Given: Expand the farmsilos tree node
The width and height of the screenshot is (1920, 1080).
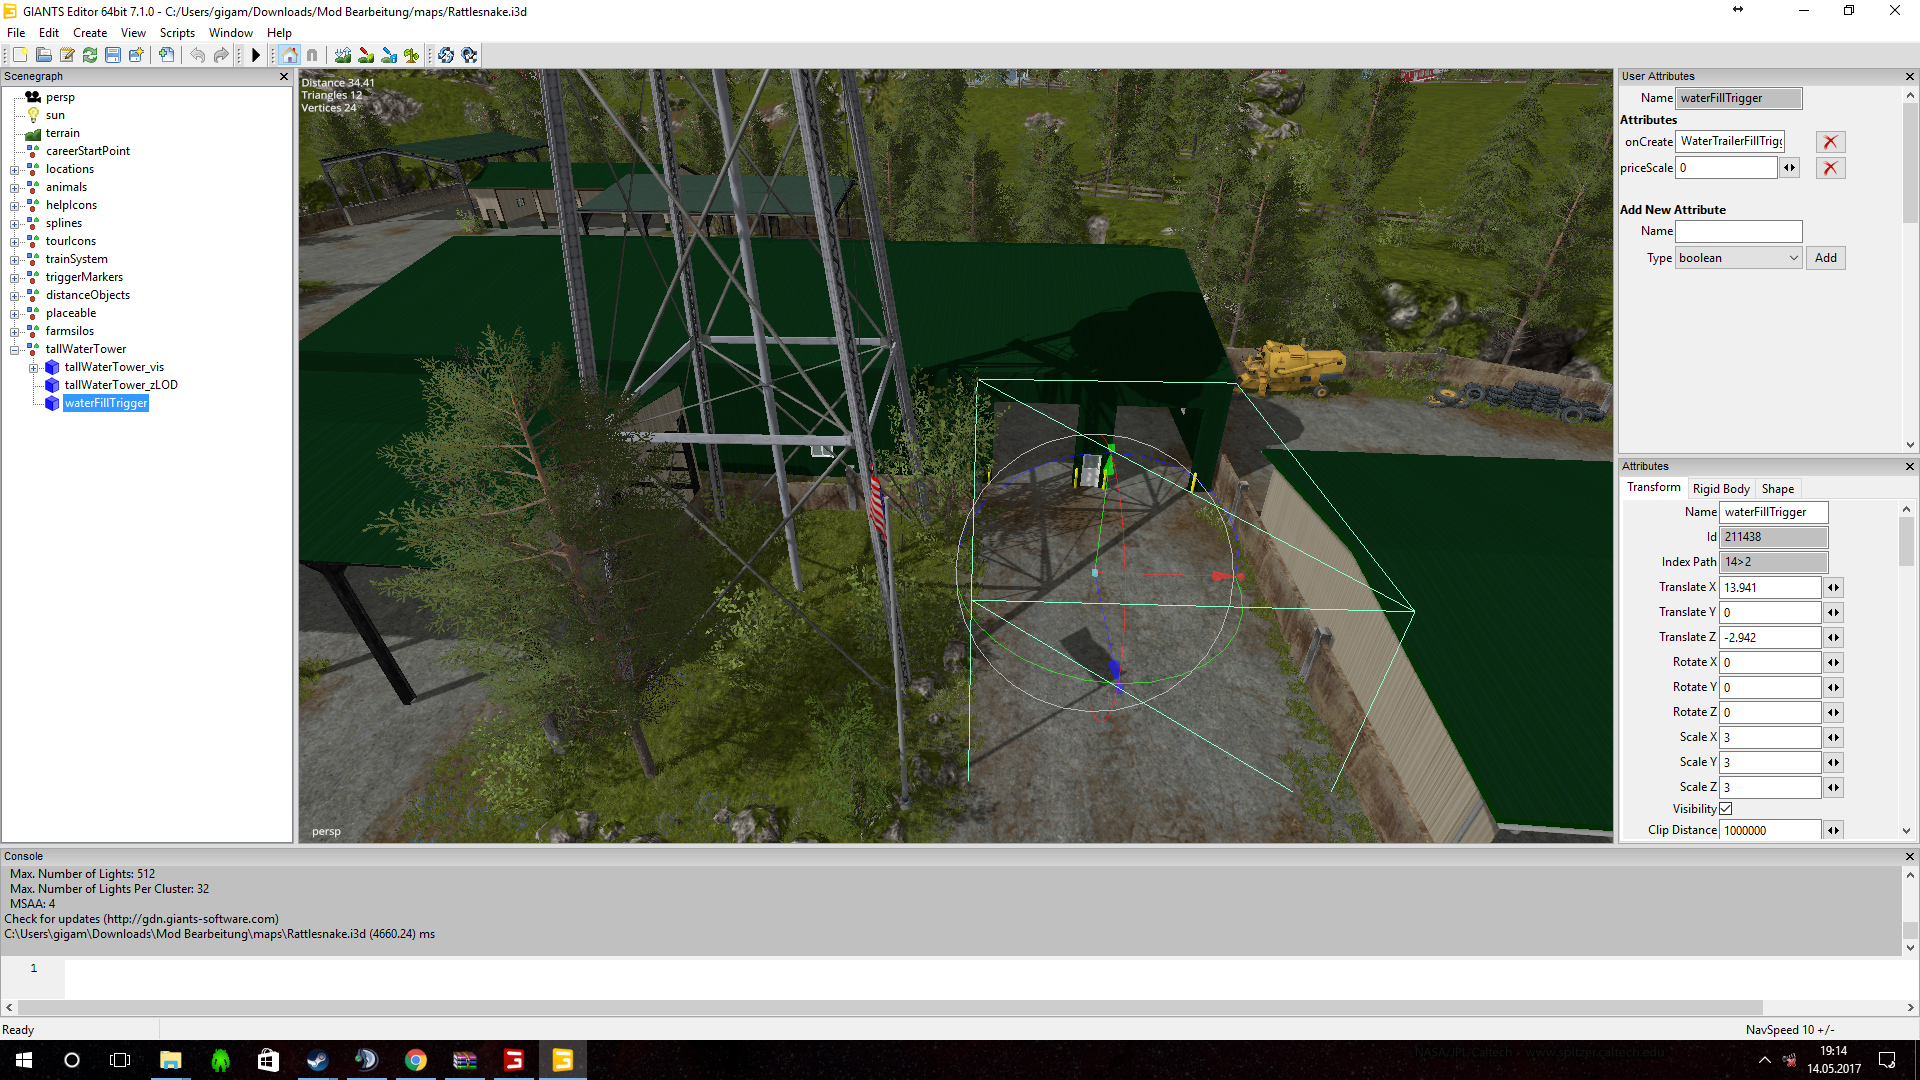Looking at the screenshot, I should pyautogui.click(x=15, y=332).
